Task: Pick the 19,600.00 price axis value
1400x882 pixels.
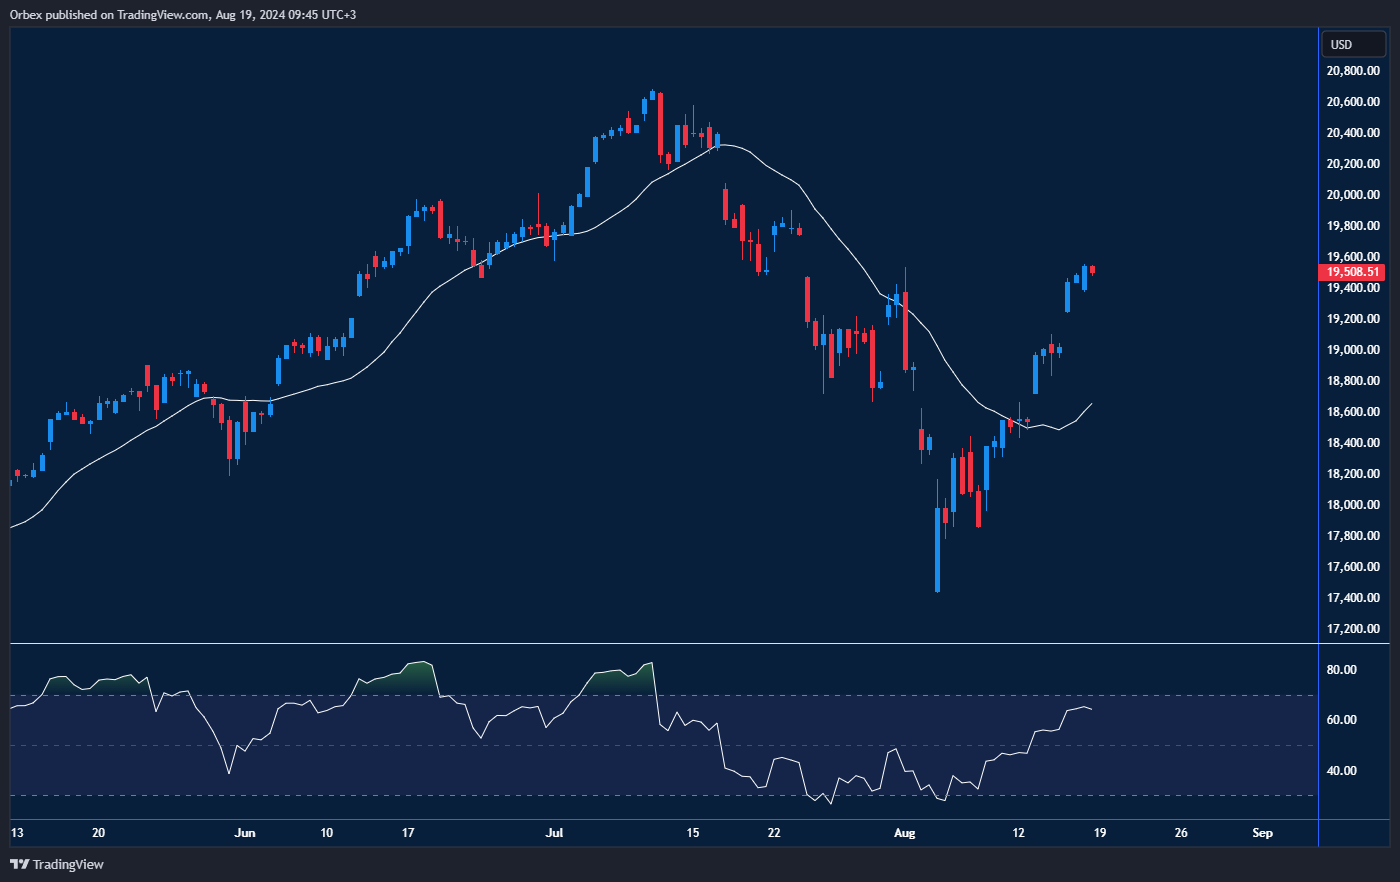Action: pyautogui.click(x=1353, y=257)
